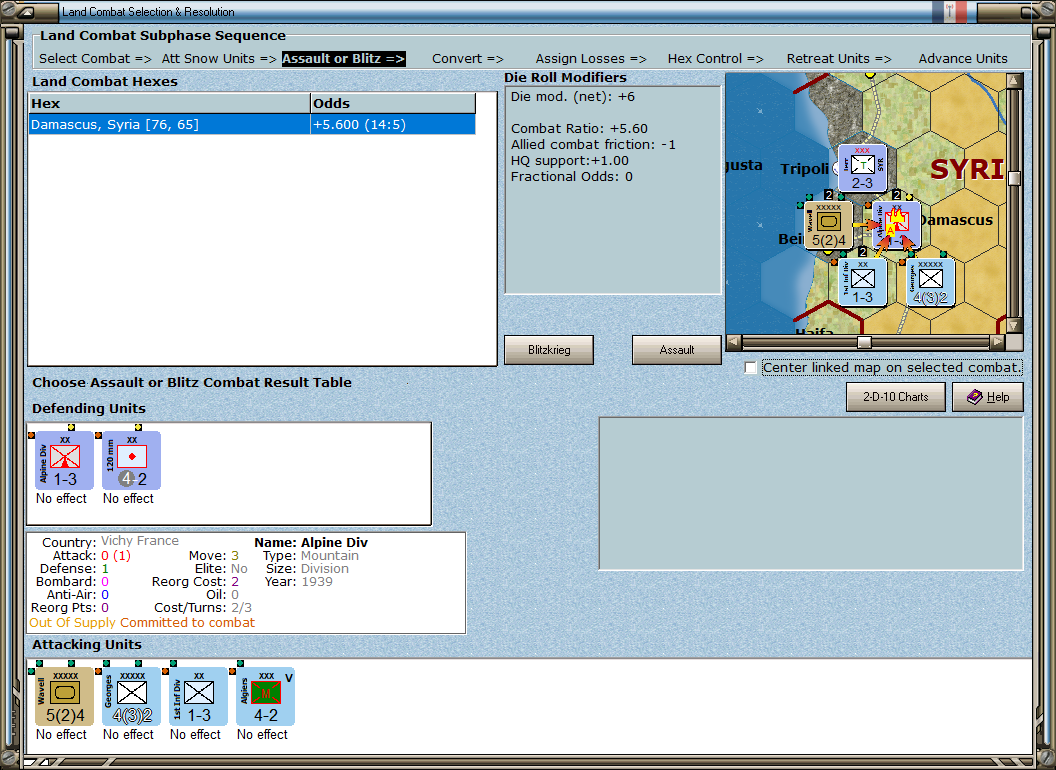Enable Center linked map on selected combat
The image size is (1056, 770).
(750, 368)
